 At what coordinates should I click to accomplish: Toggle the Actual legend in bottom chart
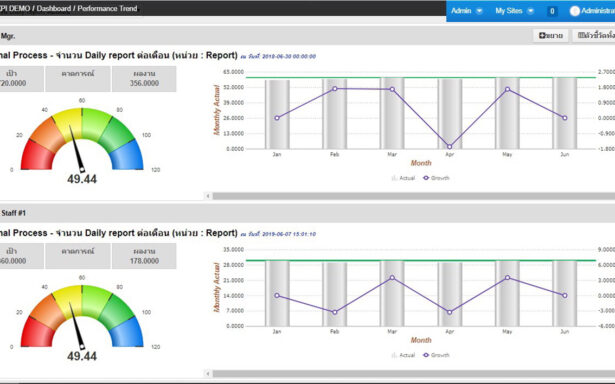coord(403,355)
